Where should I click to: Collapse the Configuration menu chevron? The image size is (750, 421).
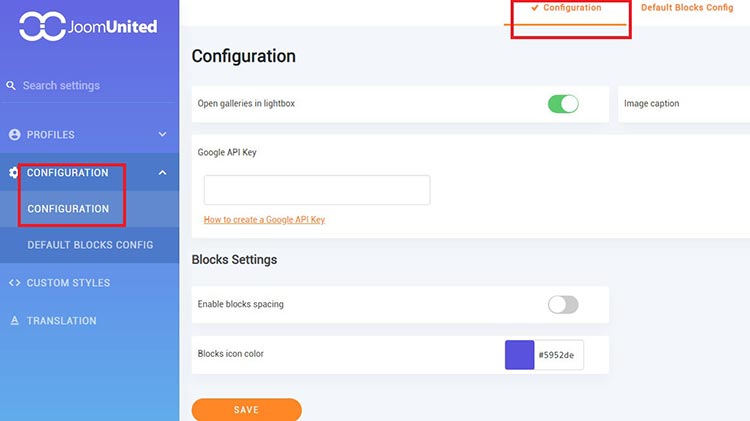162,173
